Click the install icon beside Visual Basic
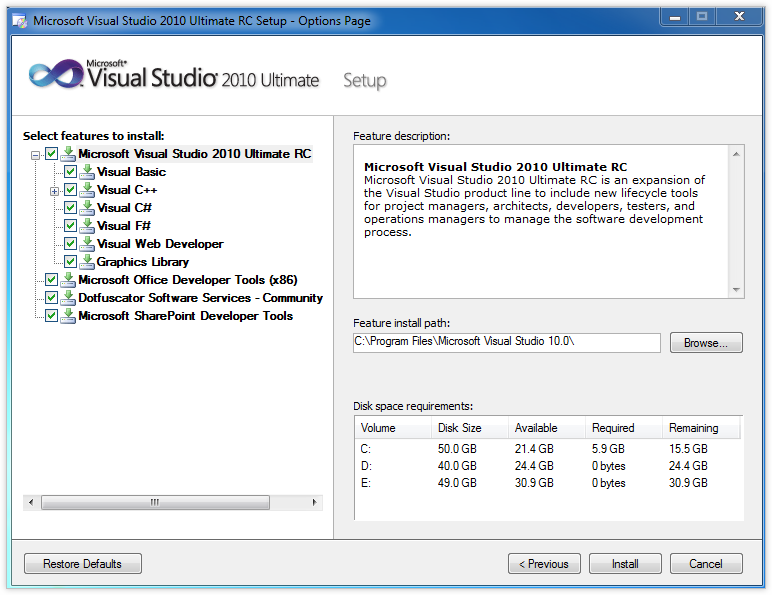772x595 pixels. pos(87,172)
